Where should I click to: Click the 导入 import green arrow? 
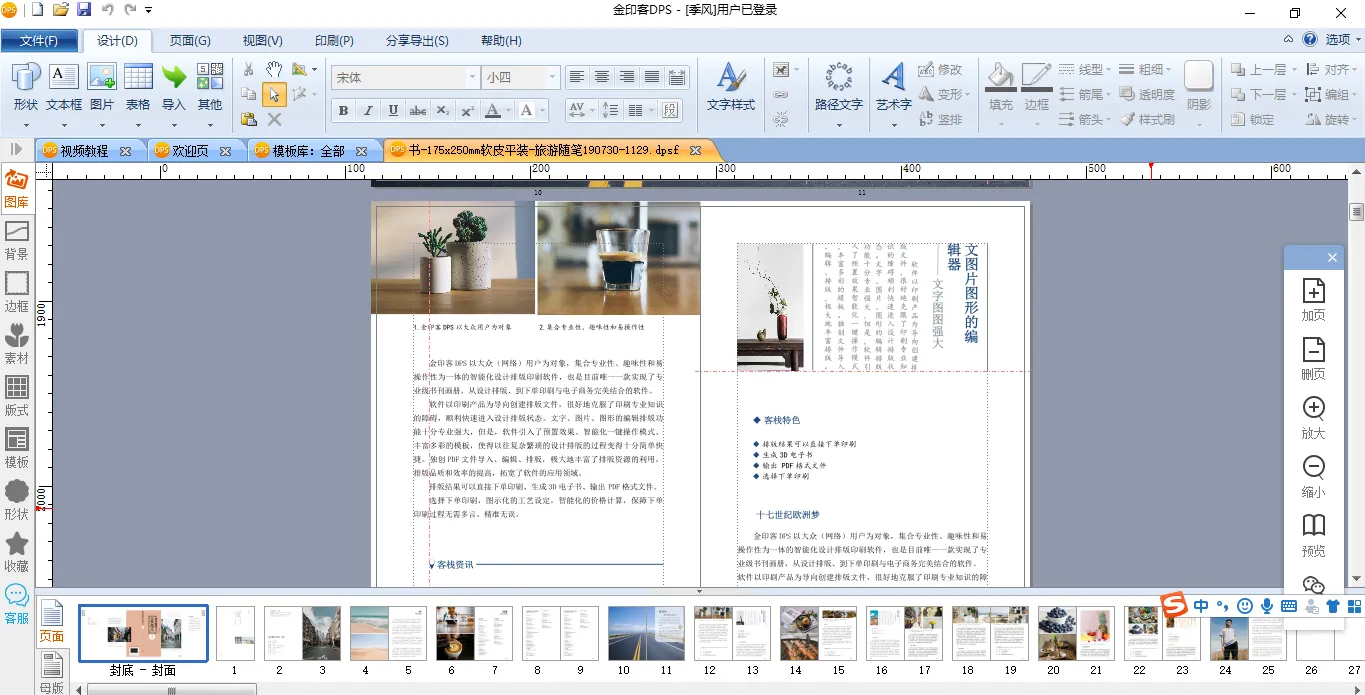174,86
